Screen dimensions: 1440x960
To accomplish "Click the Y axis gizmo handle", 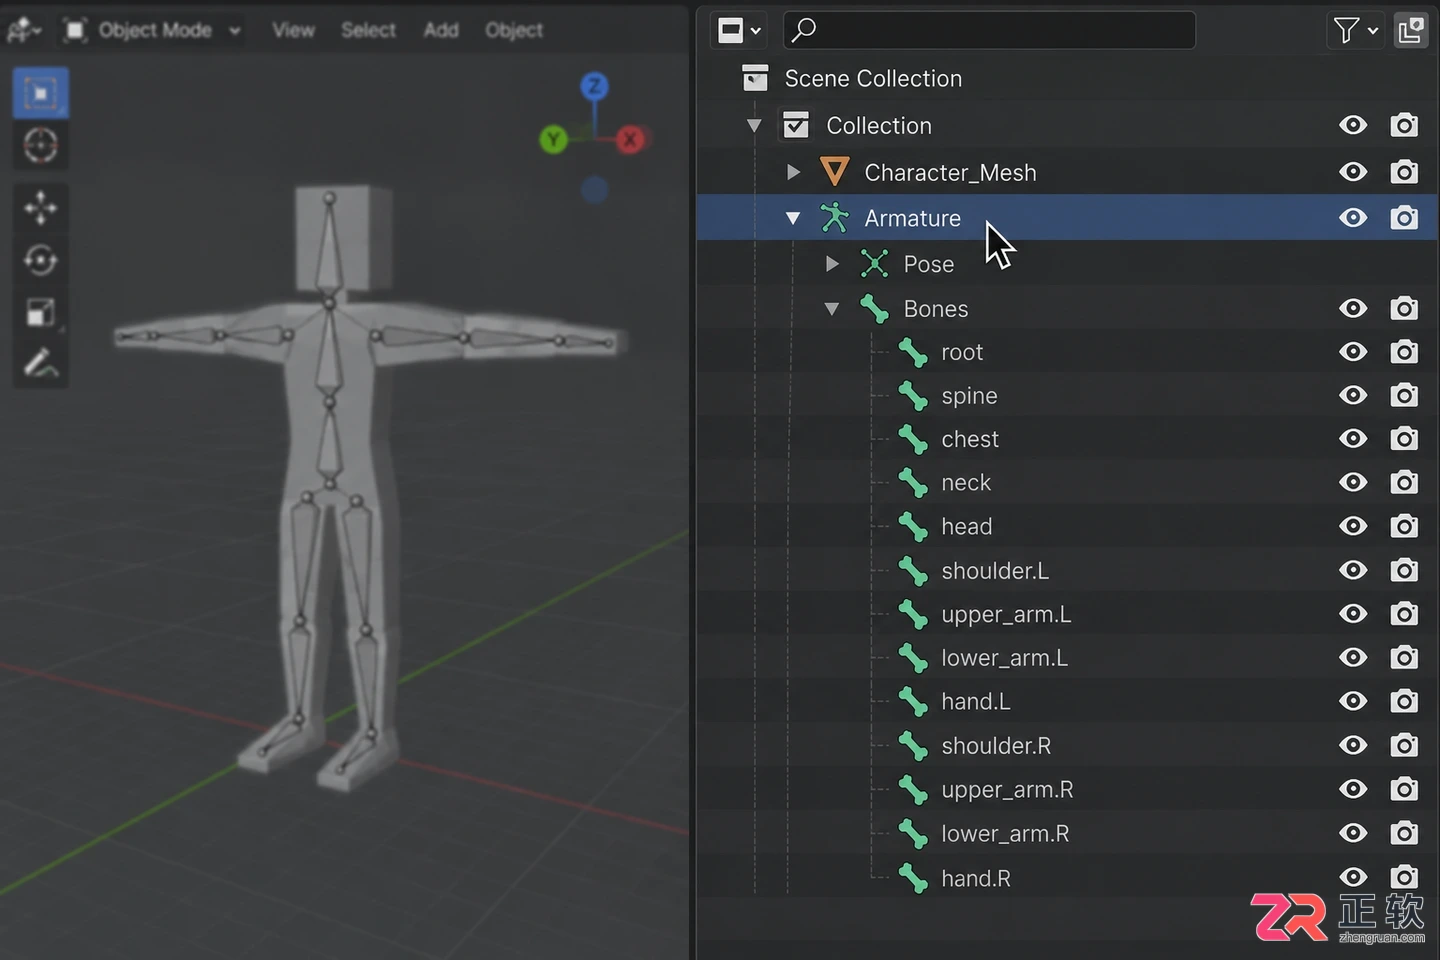I will coord(553,139).
